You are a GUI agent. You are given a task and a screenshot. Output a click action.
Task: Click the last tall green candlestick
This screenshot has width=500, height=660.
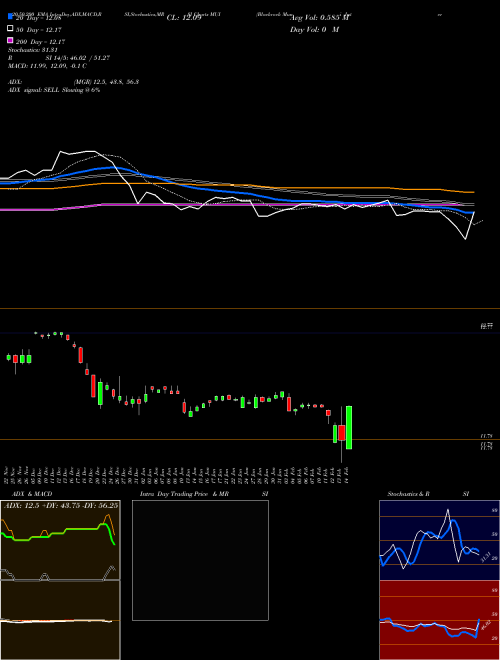click(349, 428)
